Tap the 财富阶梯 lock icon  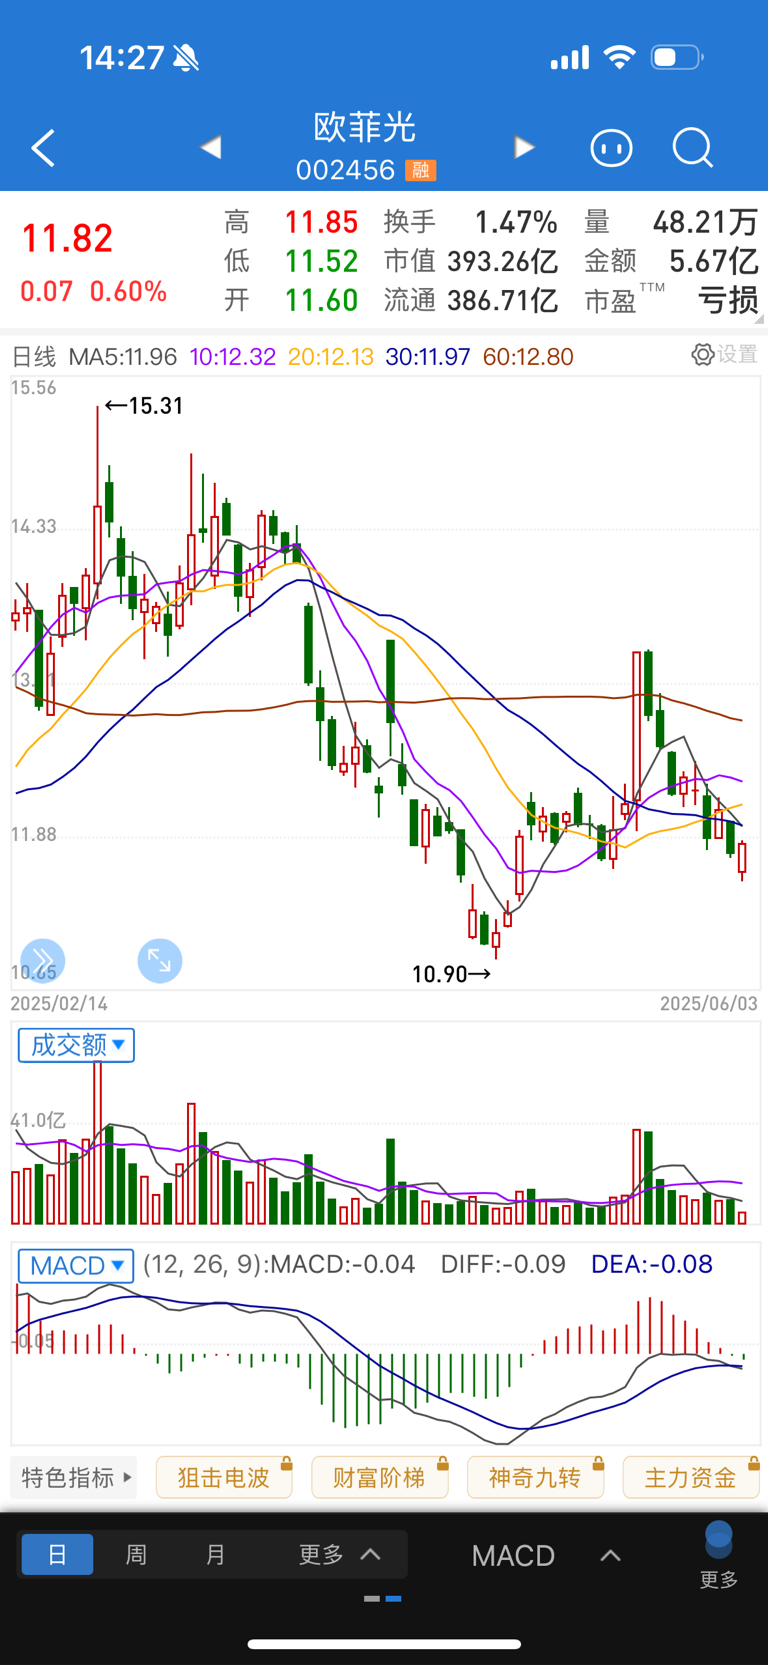click(x=442, y=1463)
